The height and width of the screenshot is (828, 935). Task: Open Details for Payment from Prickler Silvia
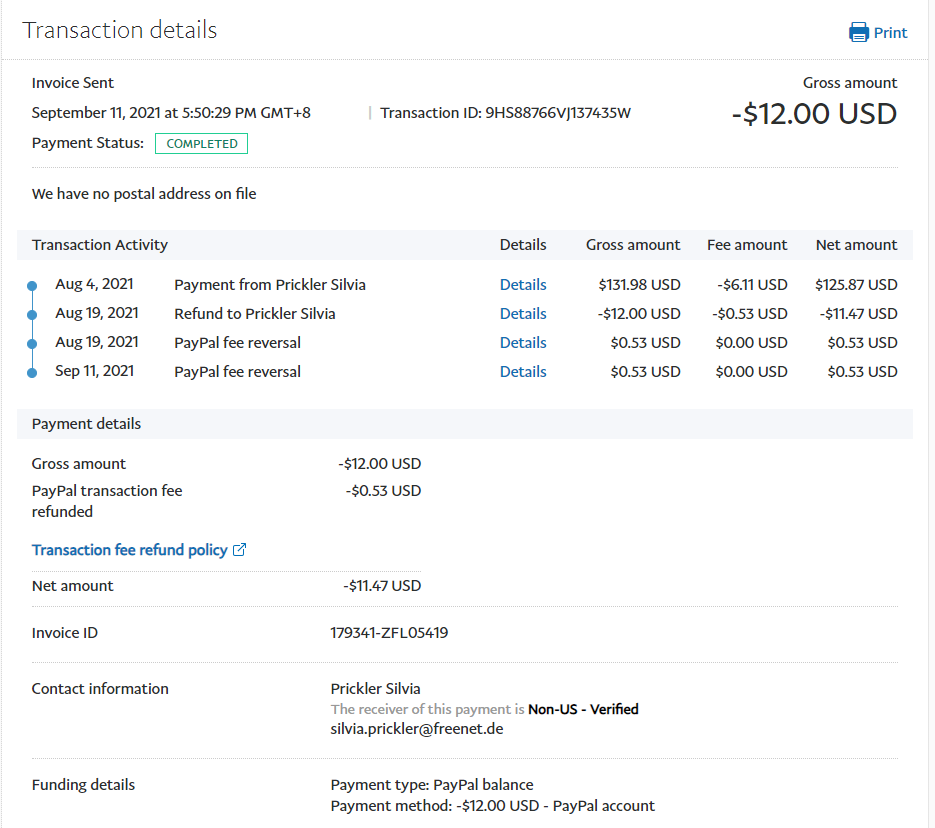(523, 285)
